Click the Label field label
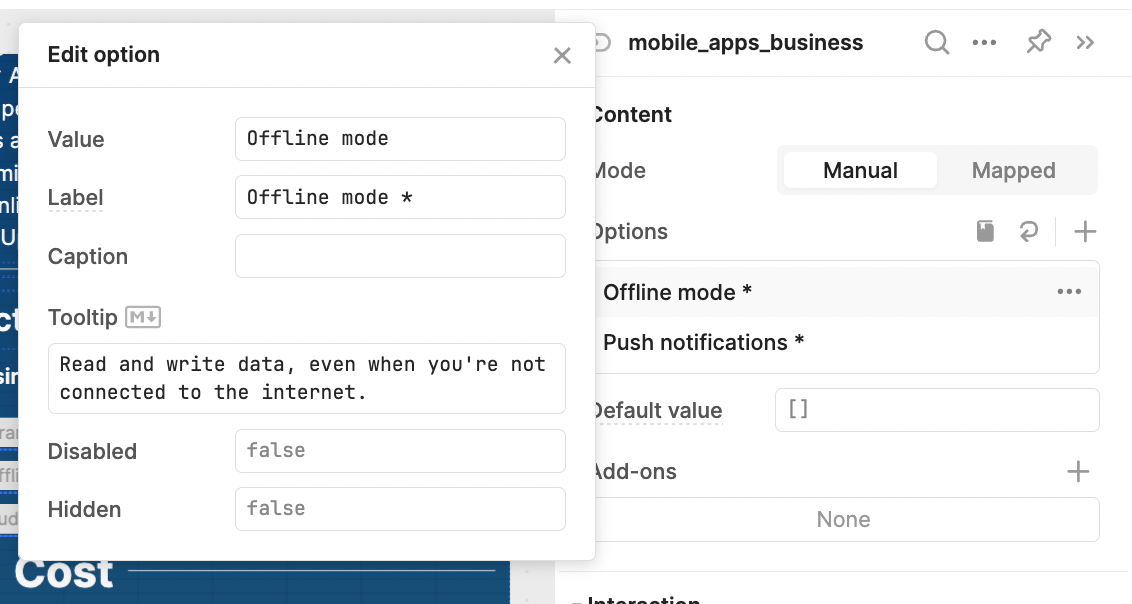This screenshot has height=604, width=1132. [x=75, y=198]
